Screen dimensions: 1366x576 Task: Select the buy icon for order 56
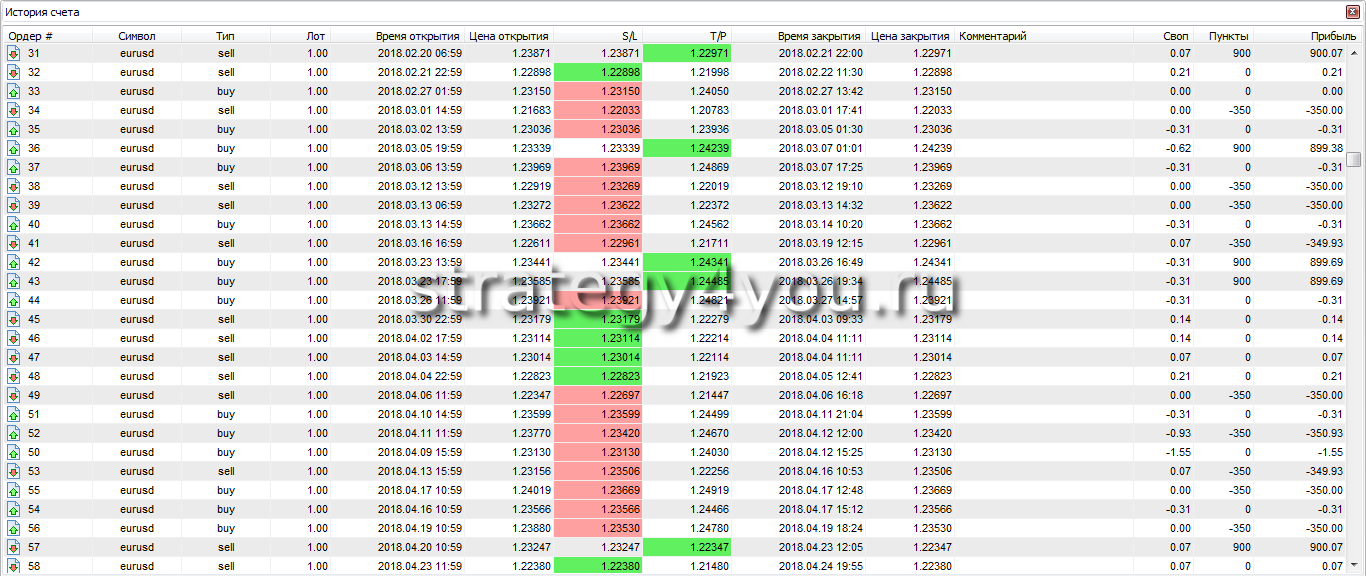coord(13,528)
